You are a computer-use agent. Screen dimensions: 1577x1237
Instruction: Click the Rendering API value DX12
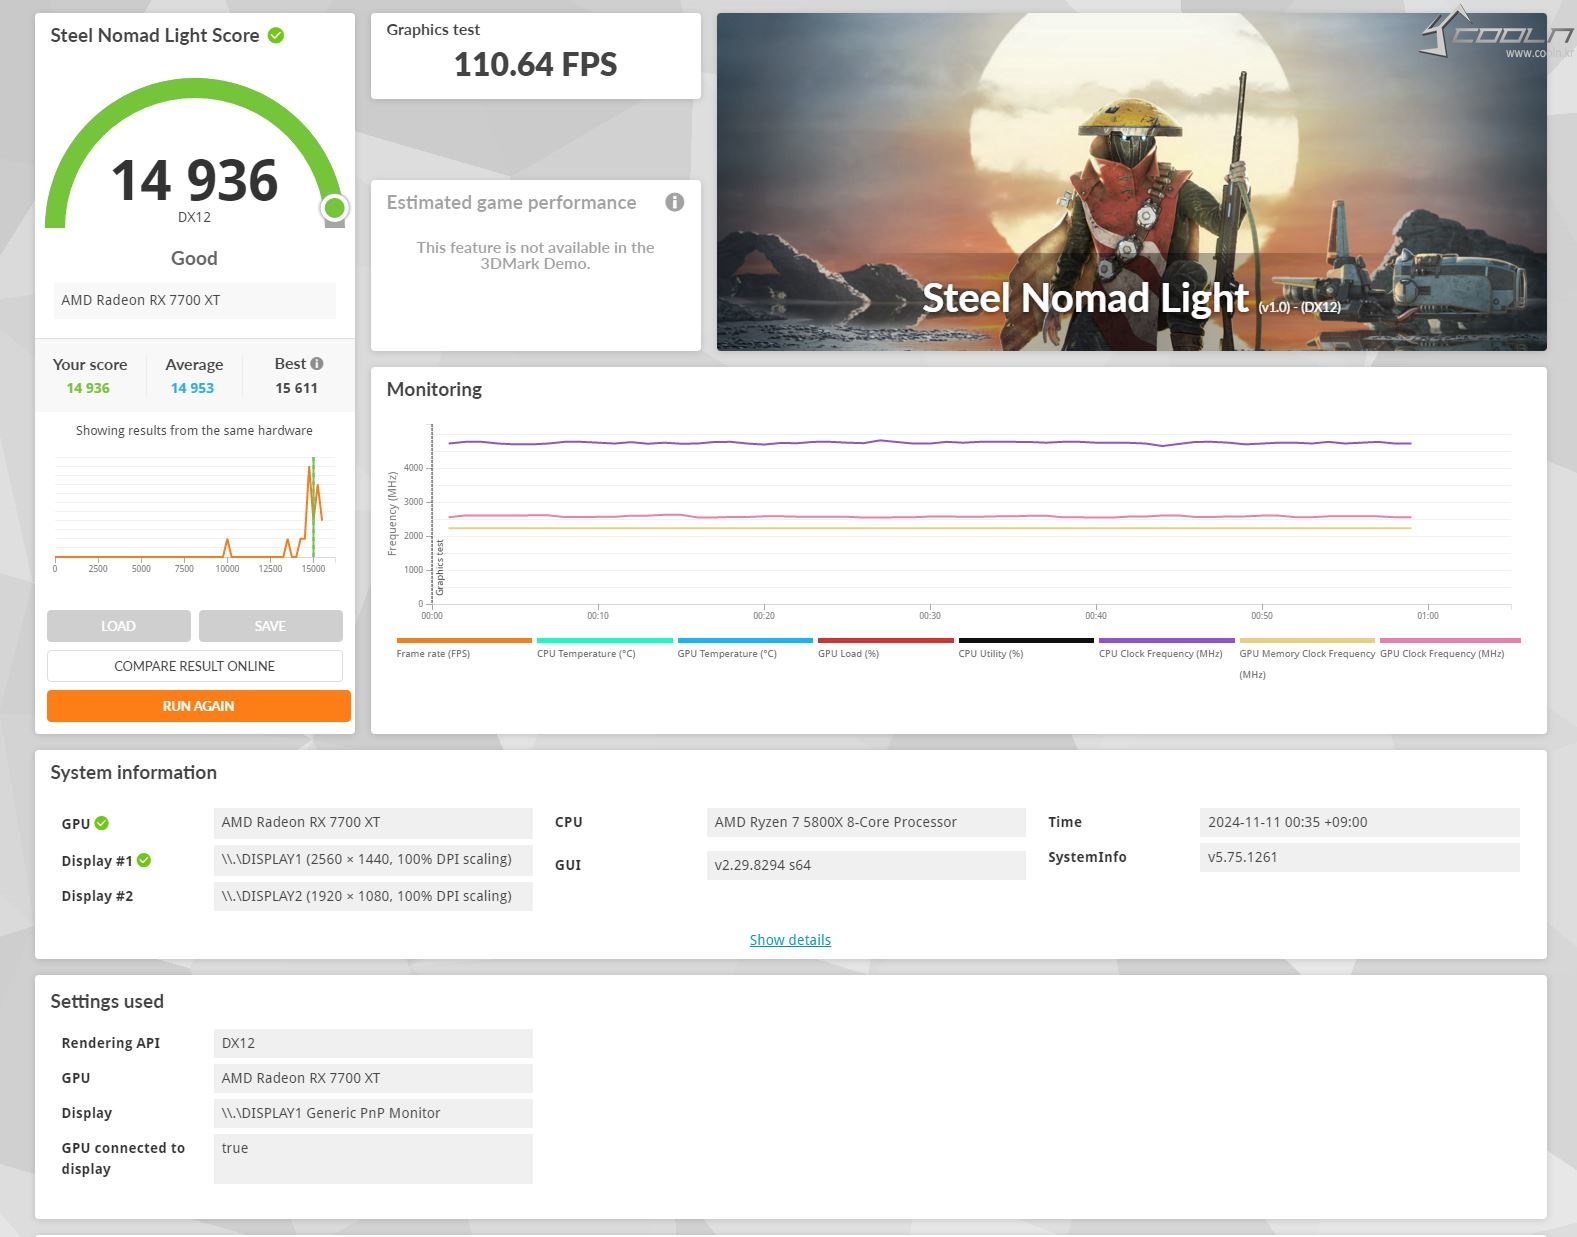[x=373, y=1043]
